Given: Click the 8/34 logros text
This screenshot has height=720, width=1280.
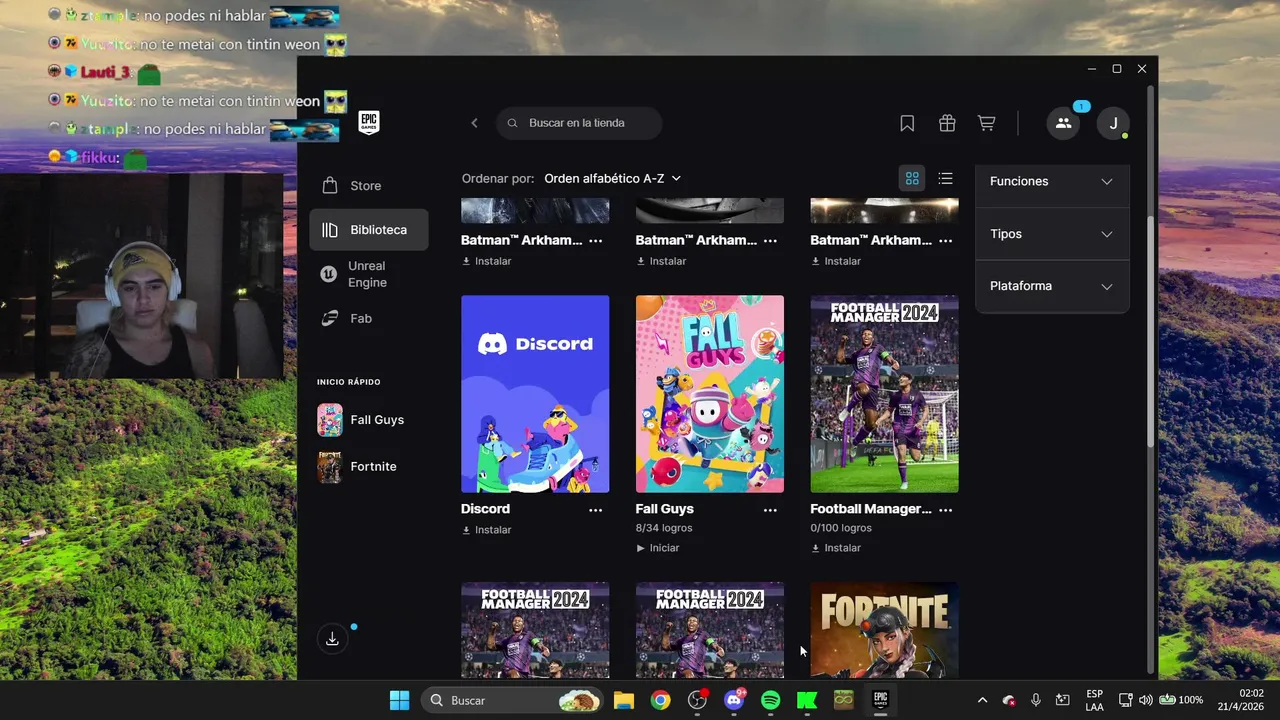Looking at the screenshot, I should [x=664, y=528].
